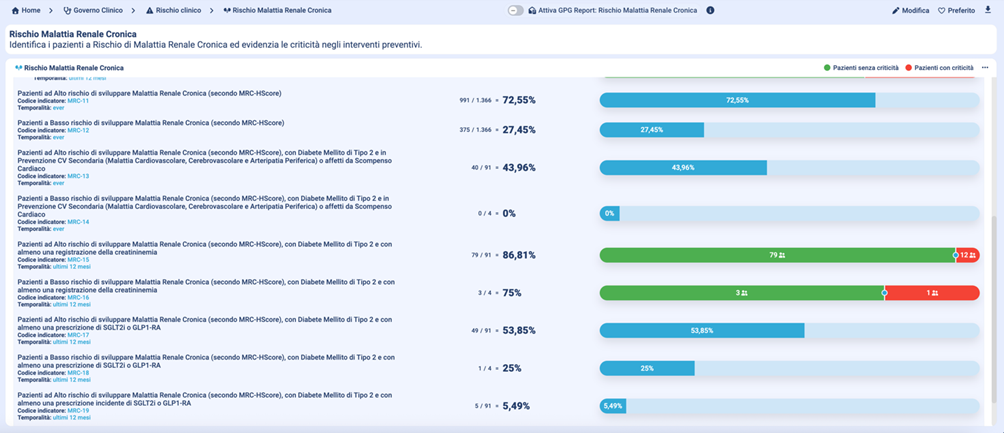Click the warning triangle icon beside Rischio clinico
This screenshot has height=433, width=1004.
[x=150, y=10]
